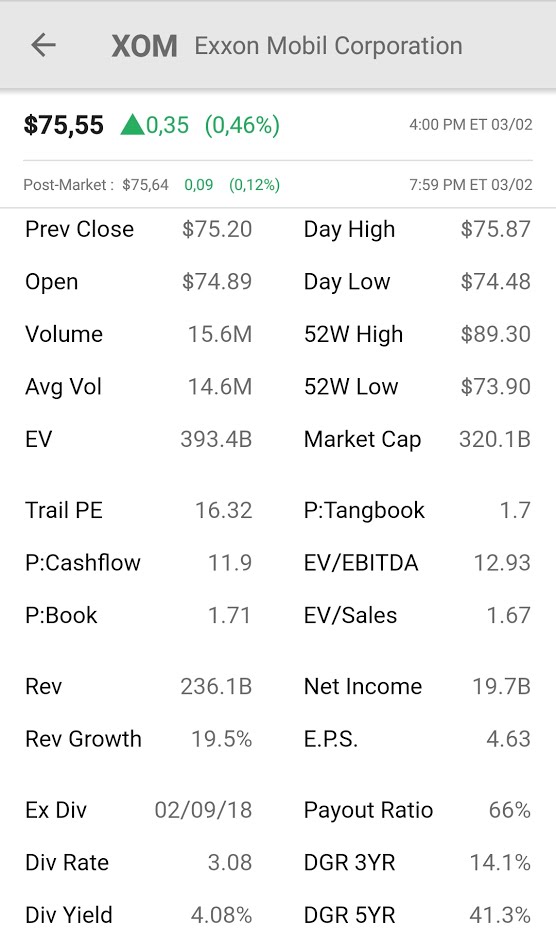This screenshot has width=556, height=943.
Task: Select the Prev Close value $75.20
Action: coord(216,229)
